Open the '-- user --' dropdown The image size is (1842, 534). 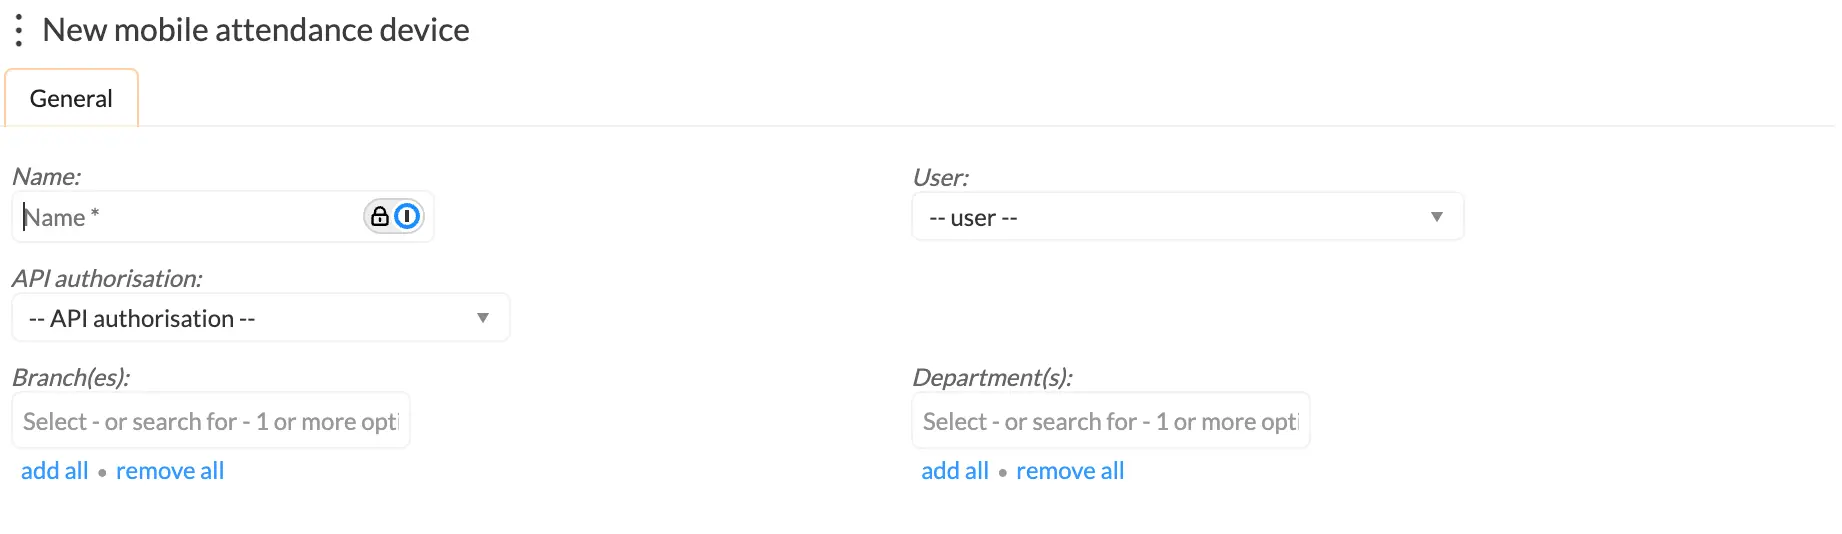[1170, 217]
